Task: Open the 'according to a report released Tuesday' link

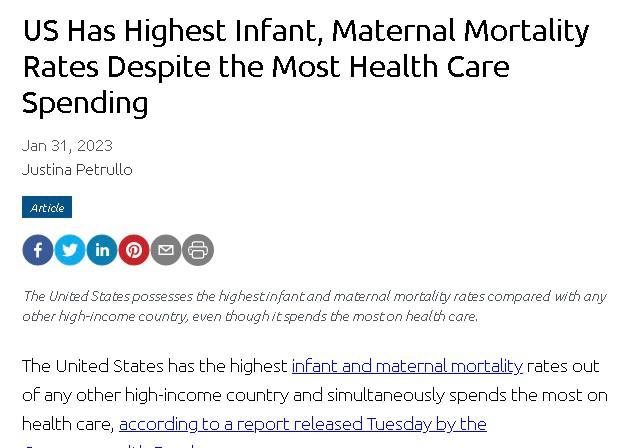Action: point(302,424)
